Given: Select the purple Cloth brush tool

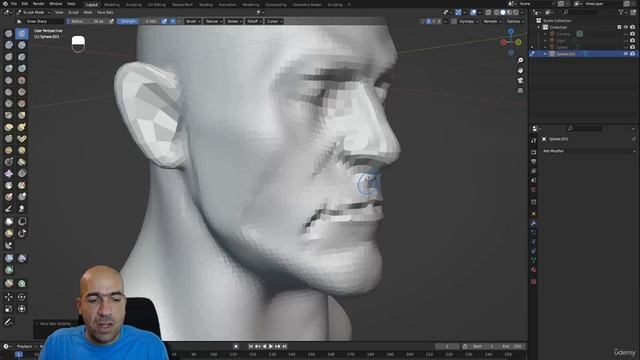Looking at the screenshot, I should coord(9,174).
